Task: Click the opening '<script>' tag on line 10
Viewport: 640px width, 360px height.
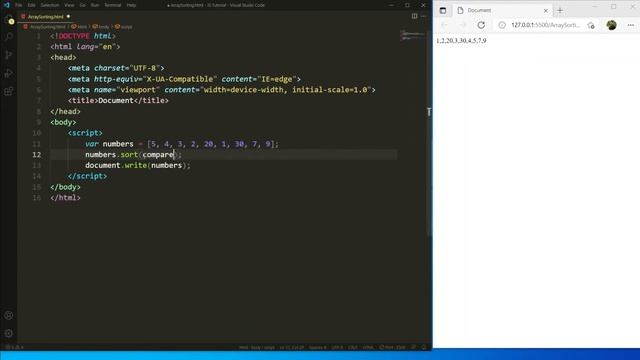Action: (x=85, y=133)
